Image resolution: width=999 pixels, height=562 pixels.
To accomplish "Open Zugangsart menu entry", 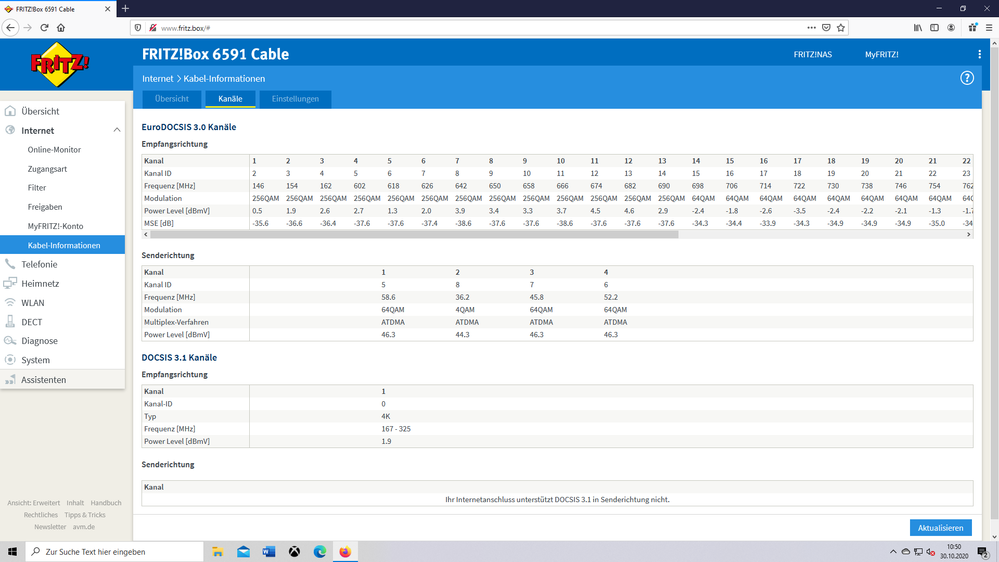I will [47, 169].
